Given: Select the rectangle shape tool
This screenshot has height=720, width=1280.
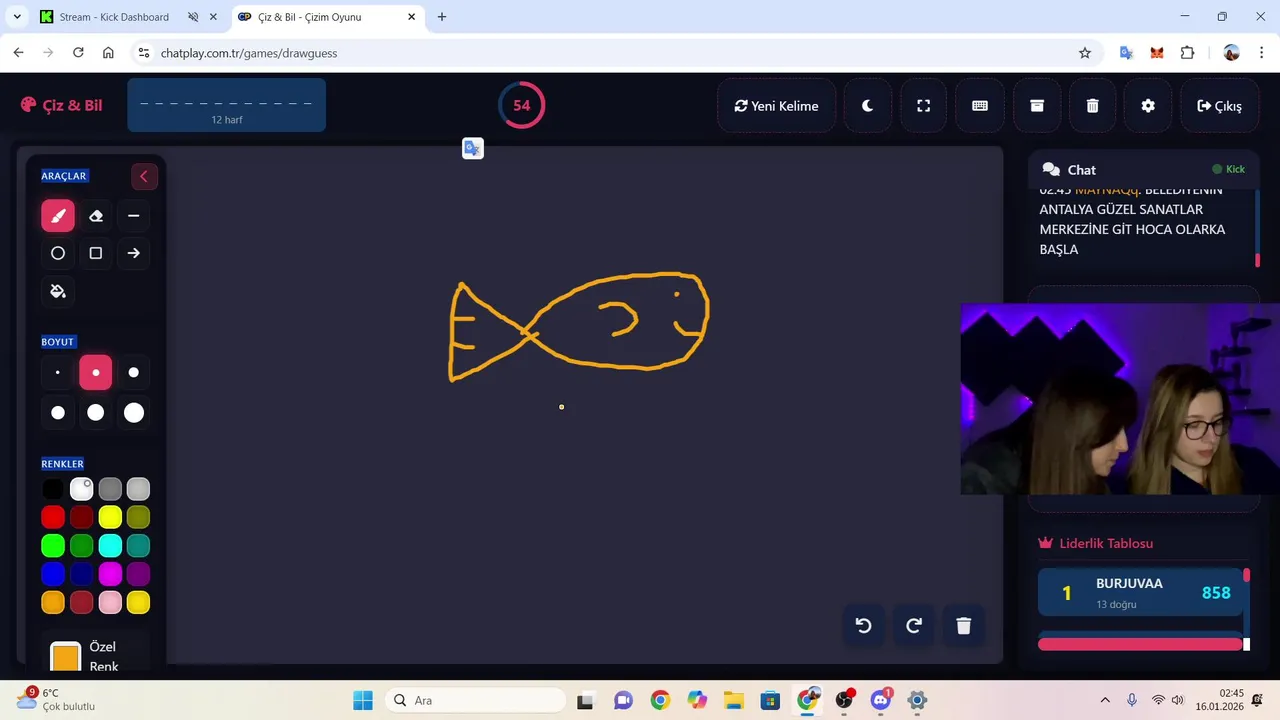Looking at the screenshot, I should 96,253.
